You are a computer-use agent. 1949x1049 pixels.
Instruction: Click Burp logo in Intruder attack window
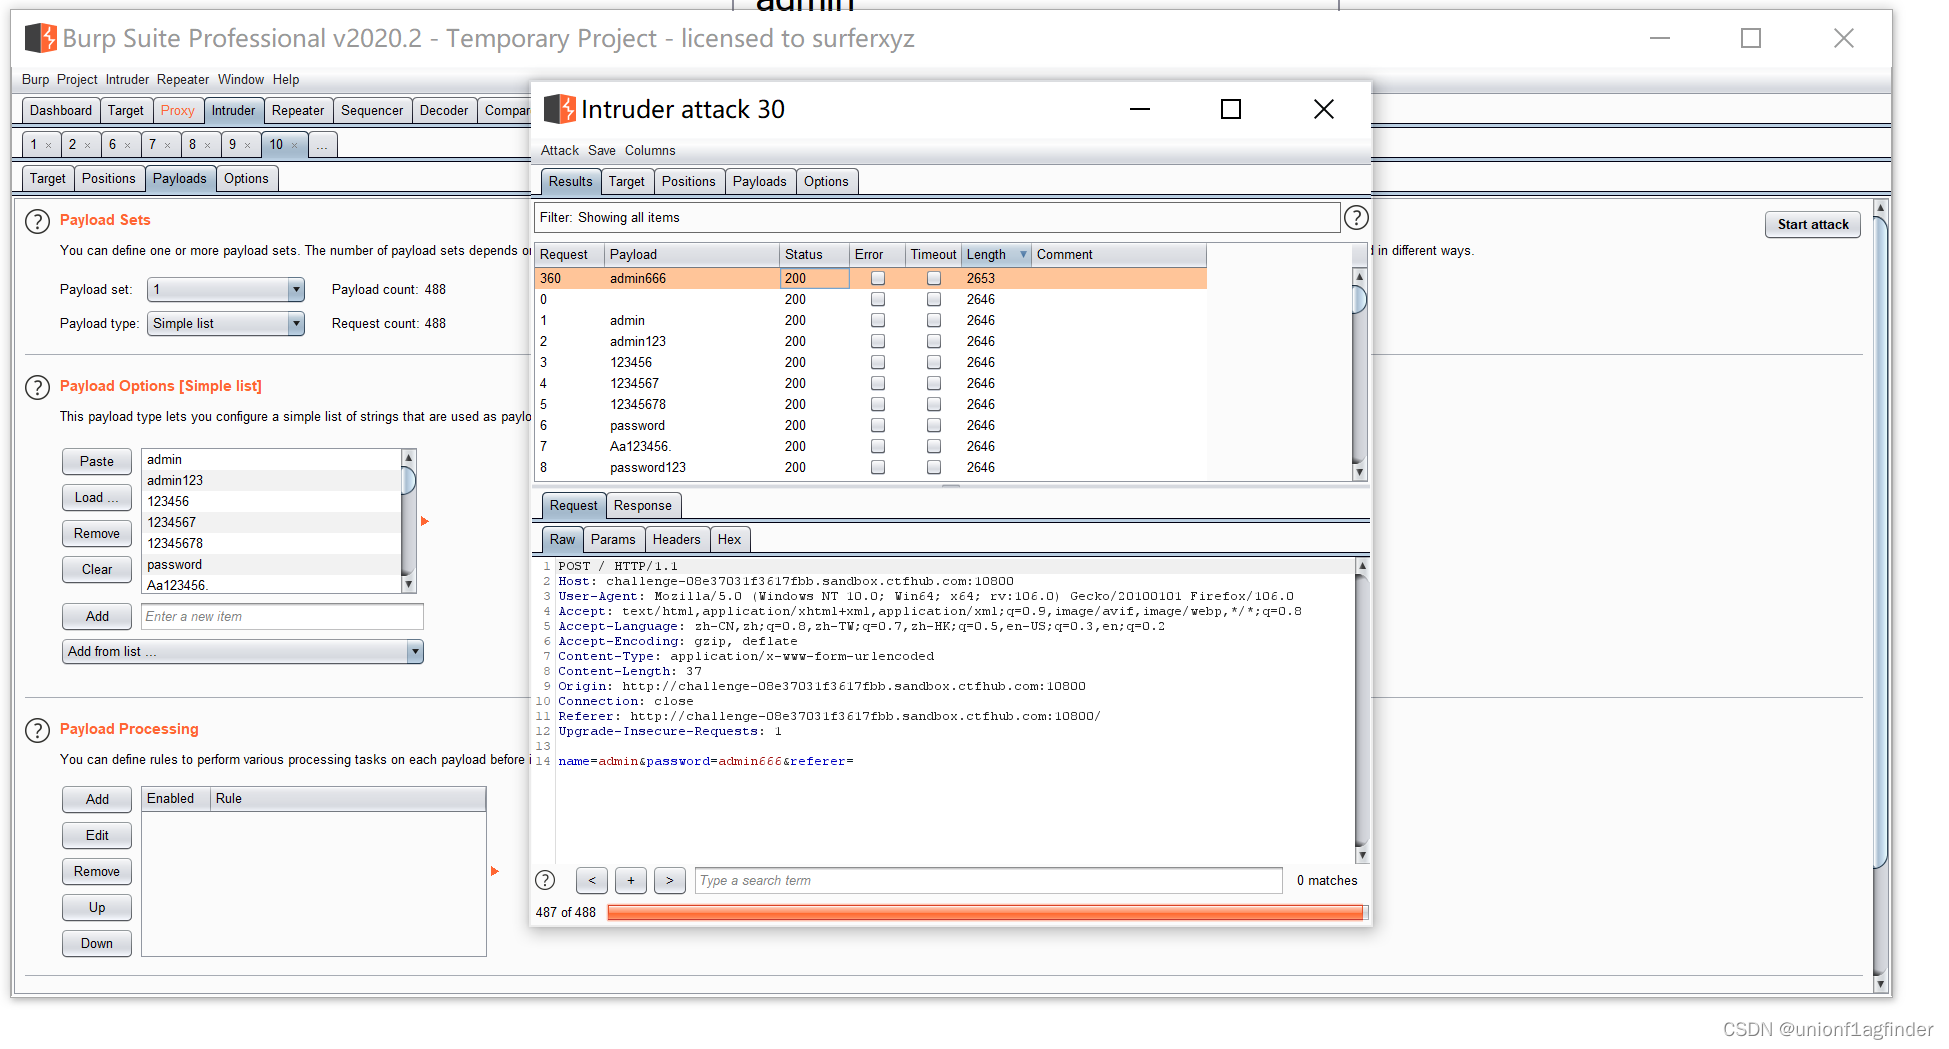point(560,109)
